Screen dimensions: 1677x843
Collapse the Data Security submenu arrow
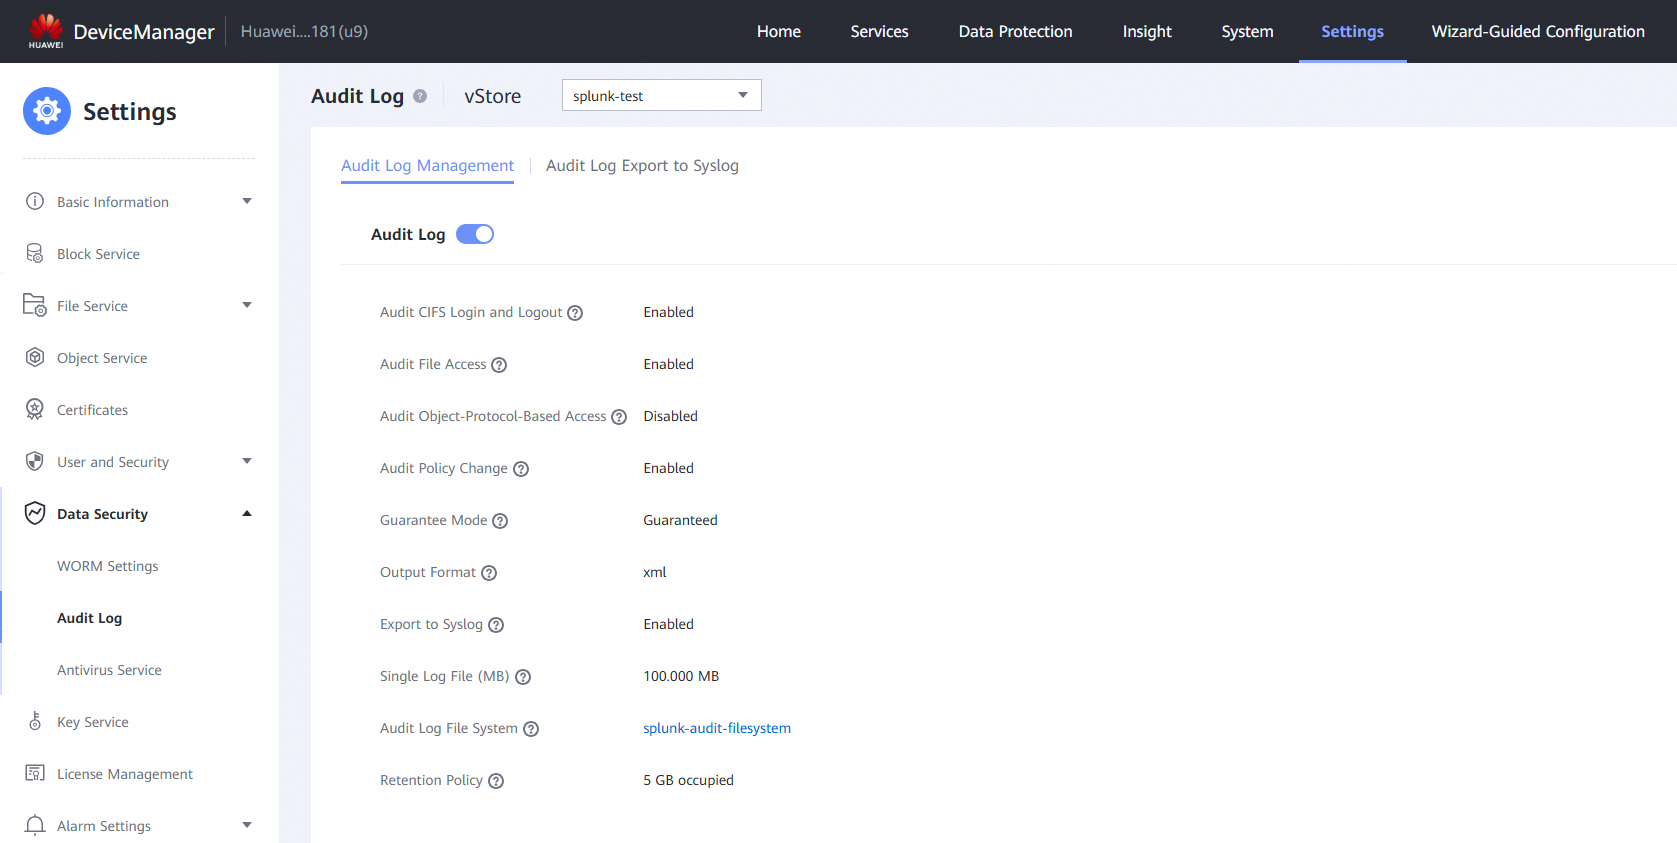[x=247, y=513]
